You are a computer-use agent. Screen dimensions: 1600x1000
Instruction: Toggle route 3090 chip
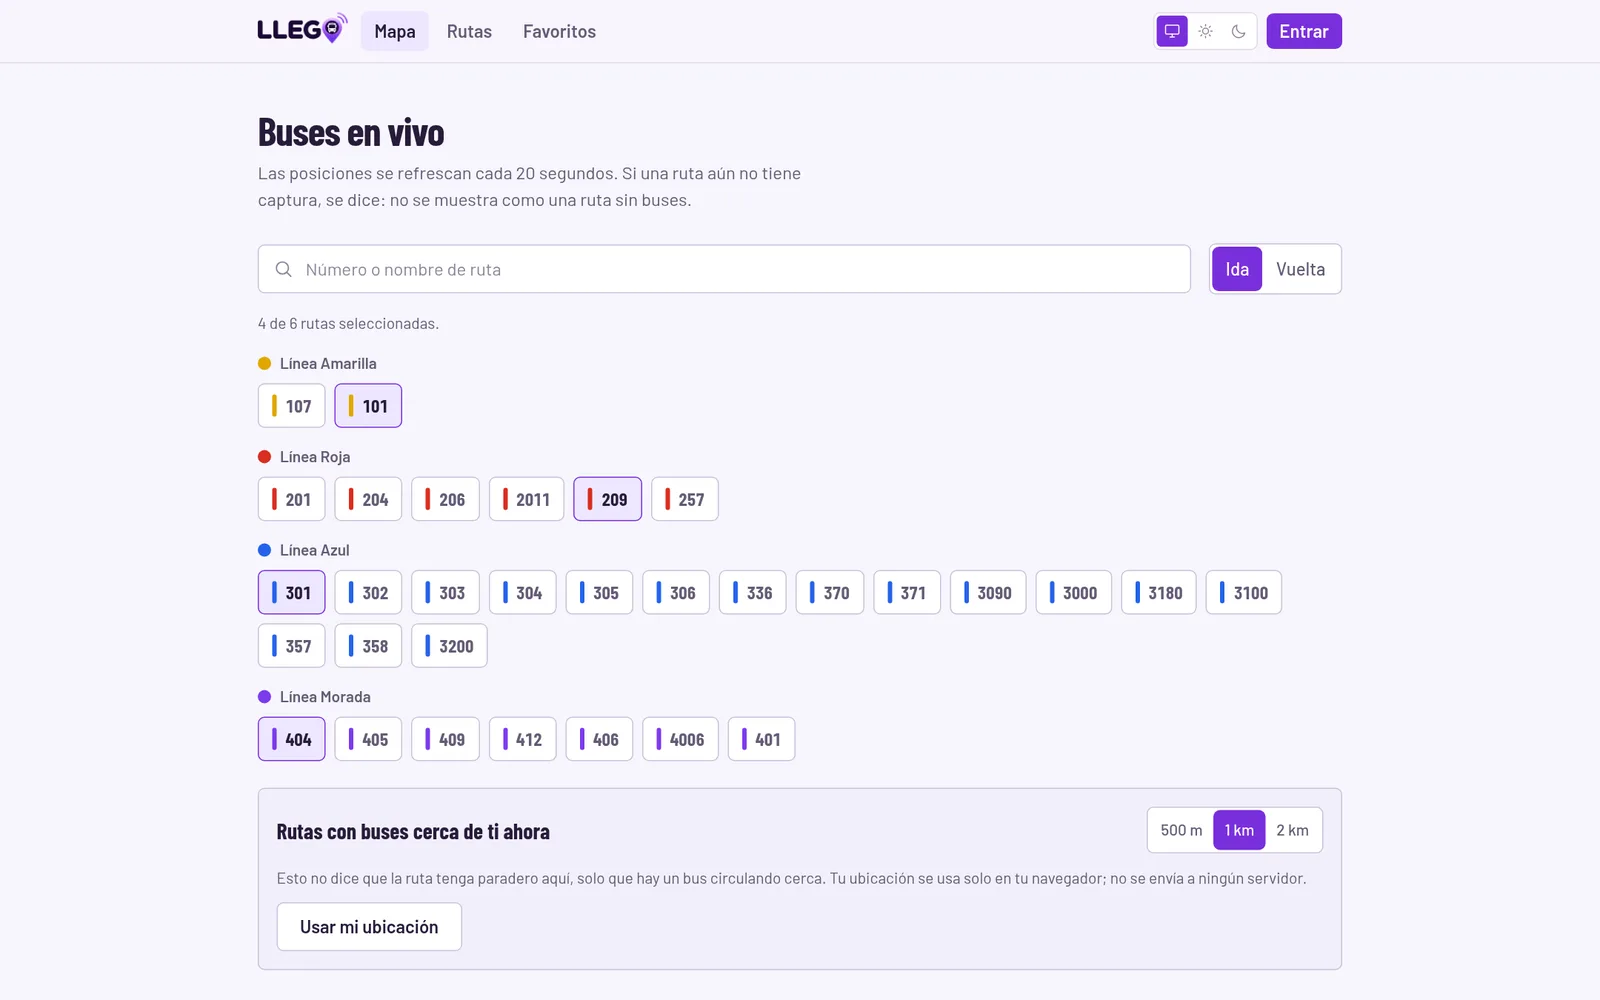click(x=987, y=592)
